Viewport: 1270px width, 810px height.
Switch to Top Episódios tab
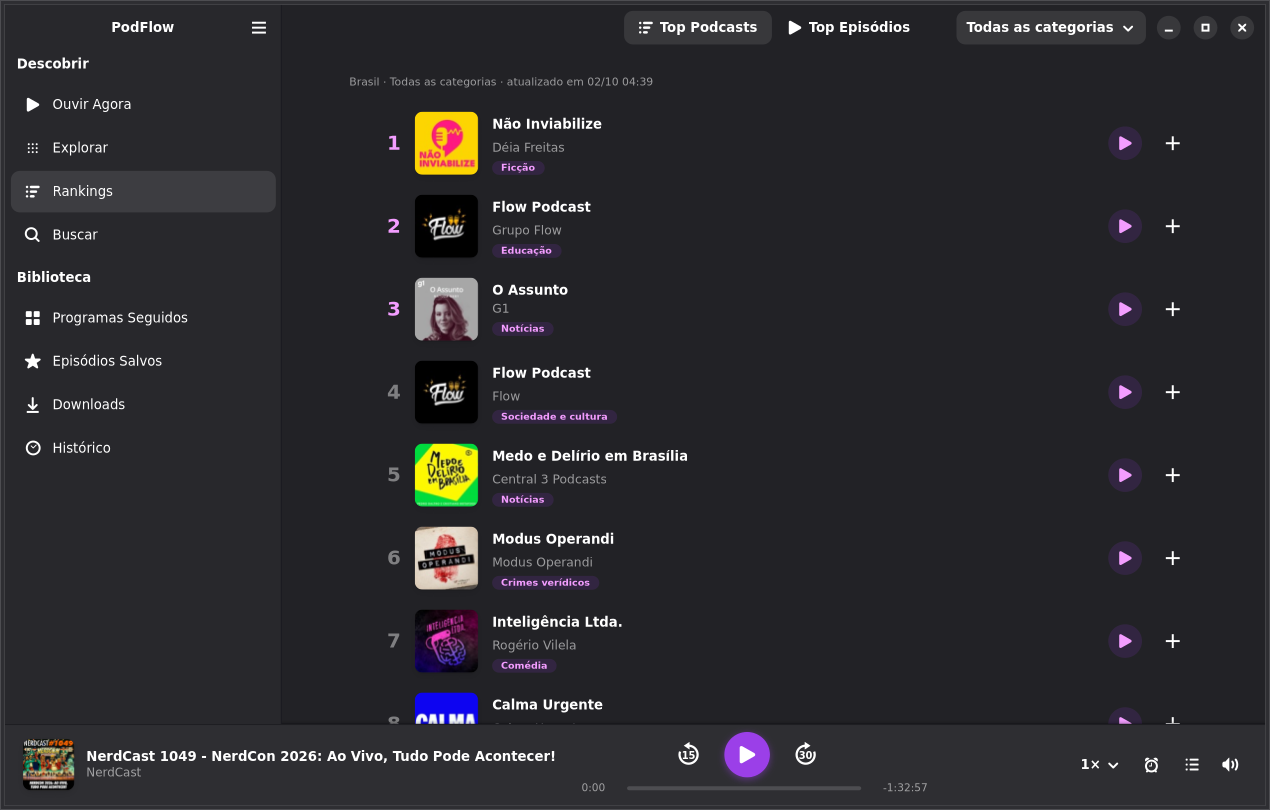tap(849, 28)
